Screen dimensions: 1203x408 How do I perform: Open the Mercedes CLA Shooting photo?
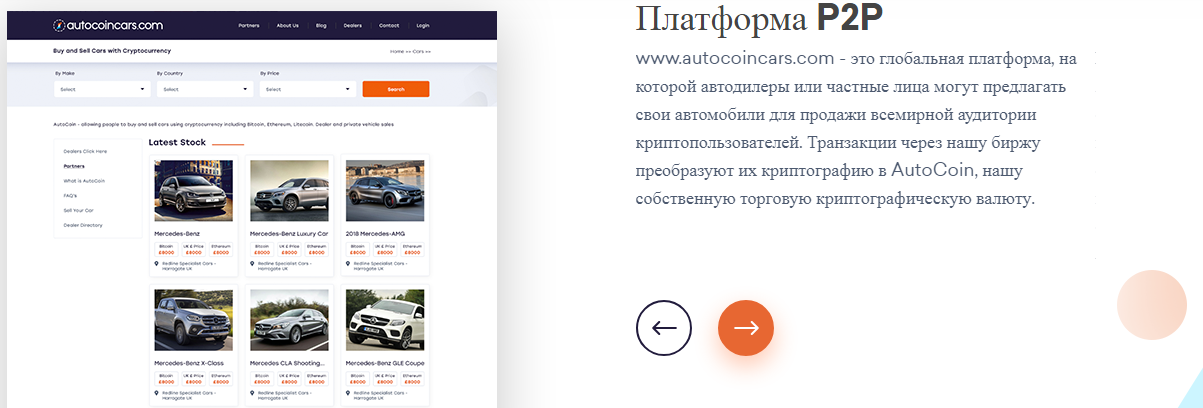click(289, 320)
